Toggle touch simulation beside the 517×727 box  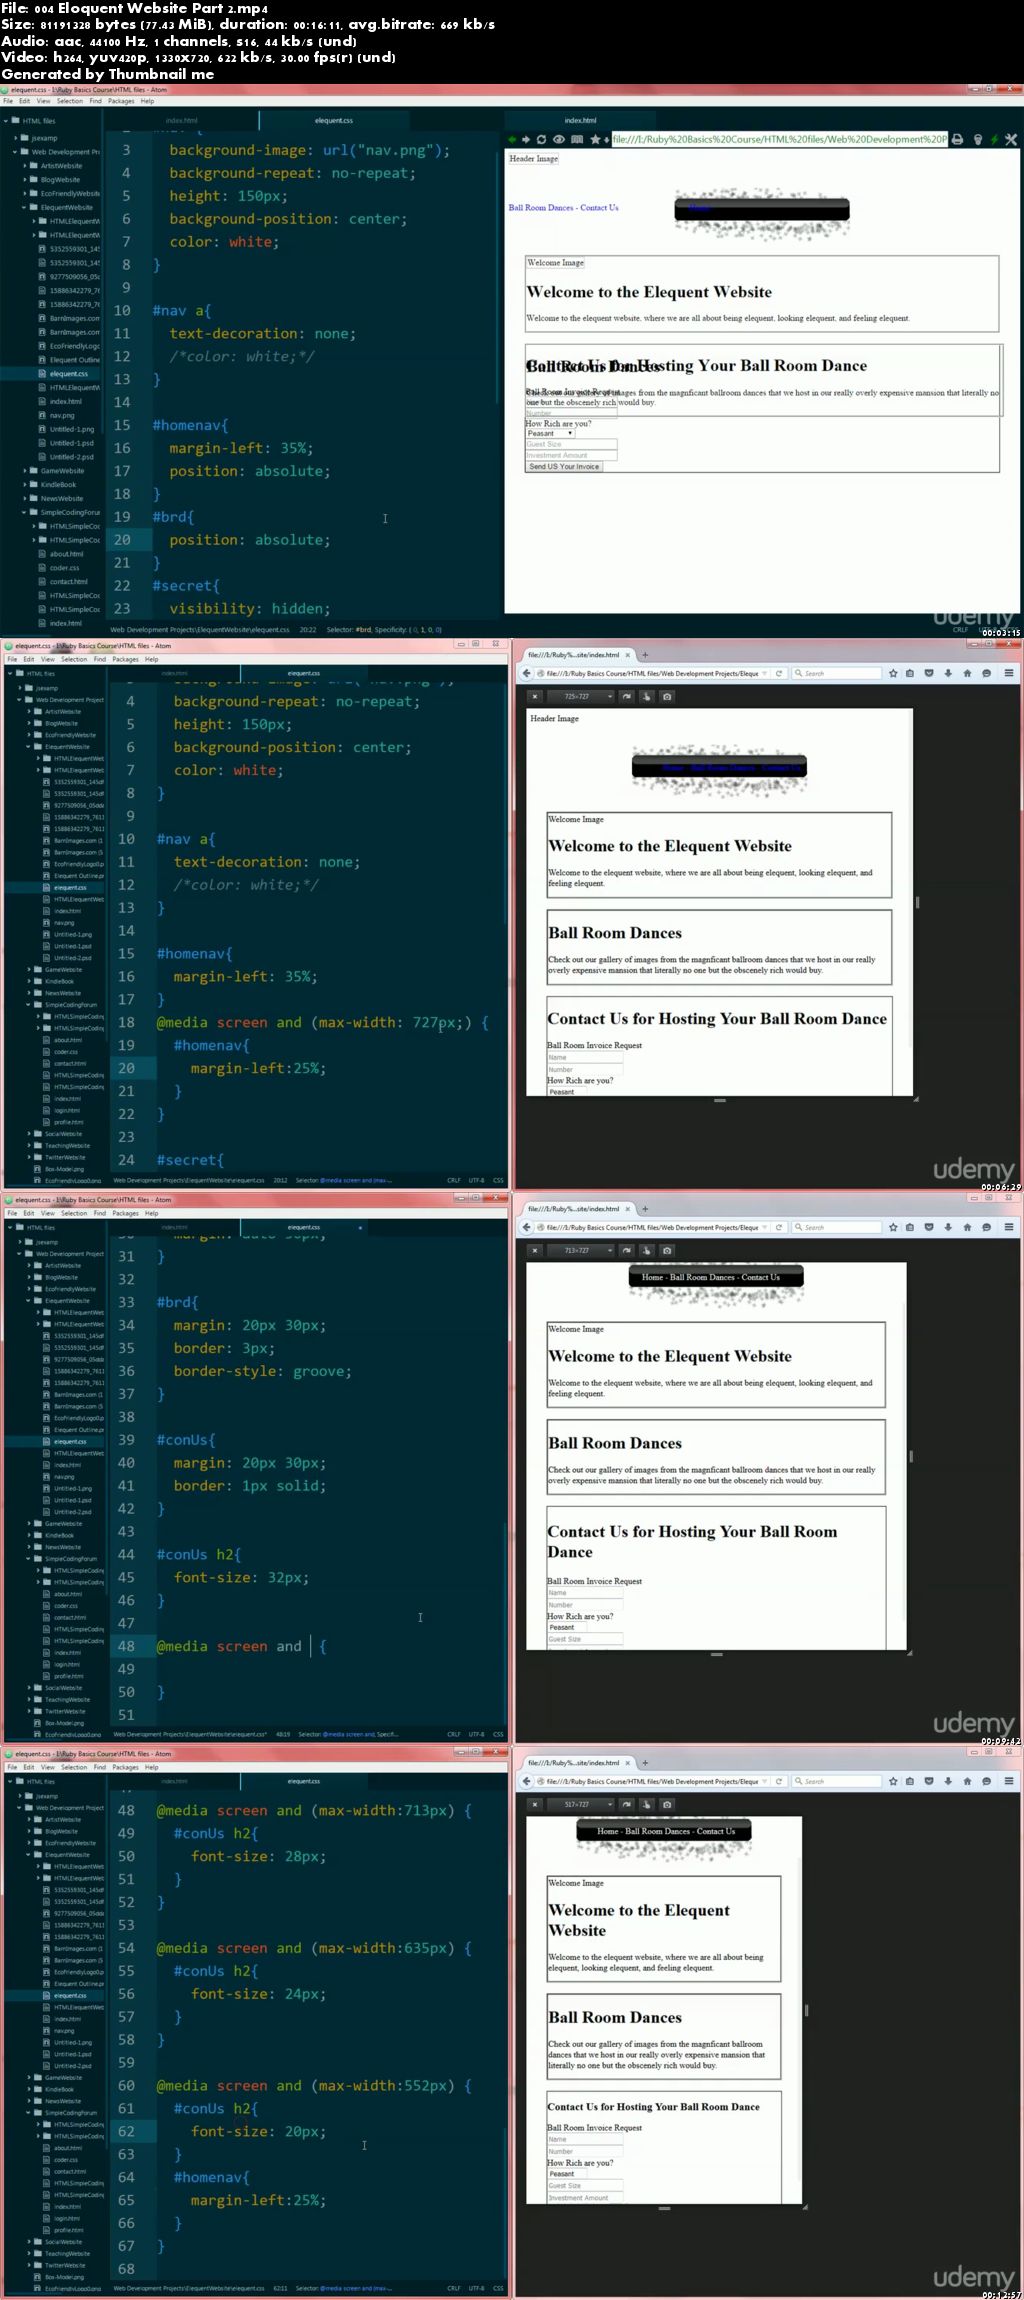tap(646, 1804)
